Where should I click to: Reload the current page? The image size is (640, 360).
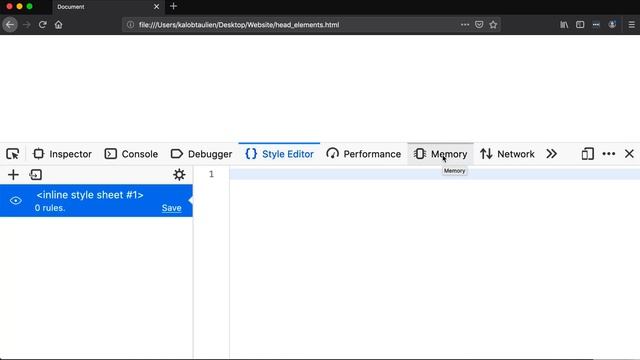(x=42, y=24)
